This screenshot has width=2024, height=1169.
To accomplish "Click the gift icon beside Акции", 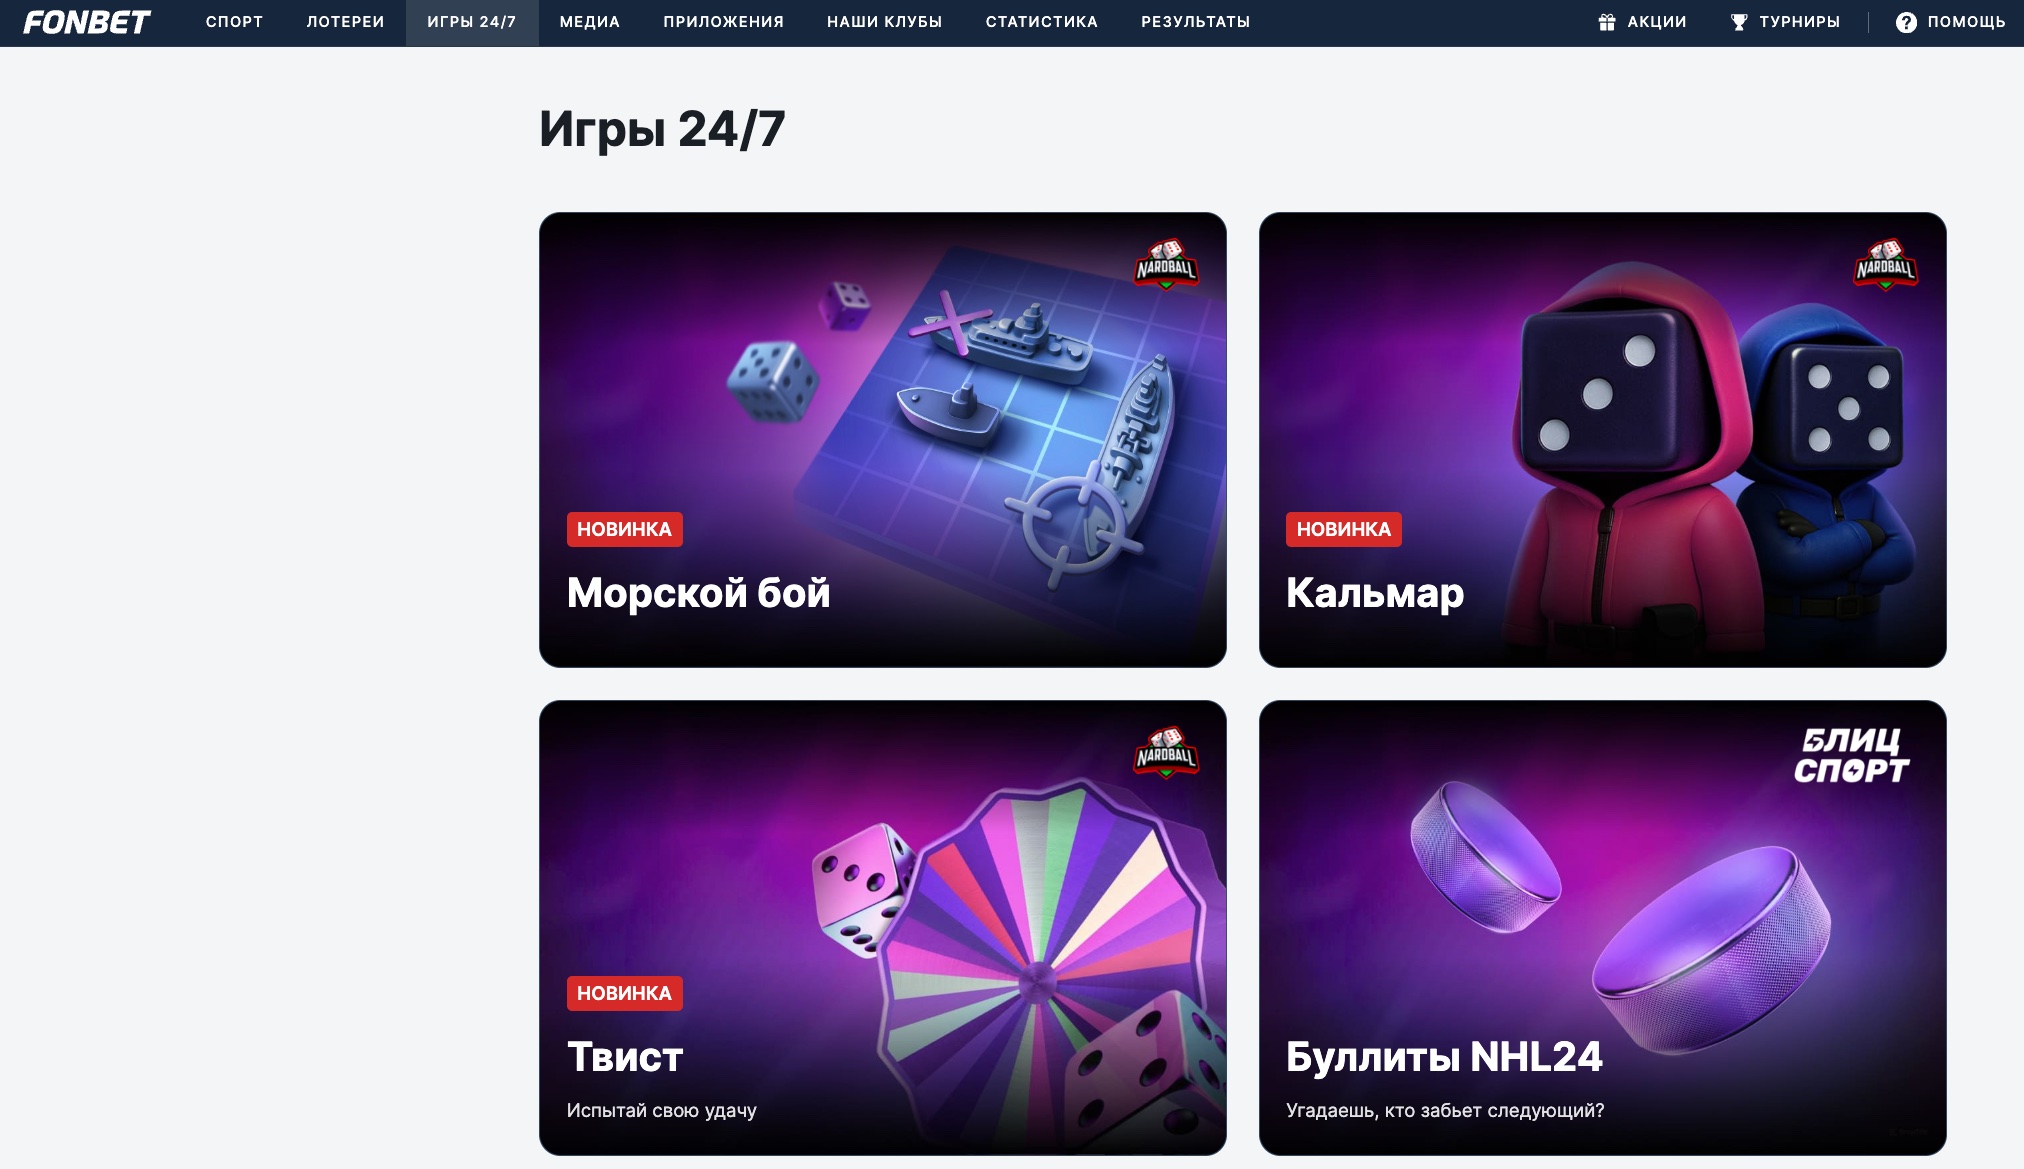I will 1607,22.
